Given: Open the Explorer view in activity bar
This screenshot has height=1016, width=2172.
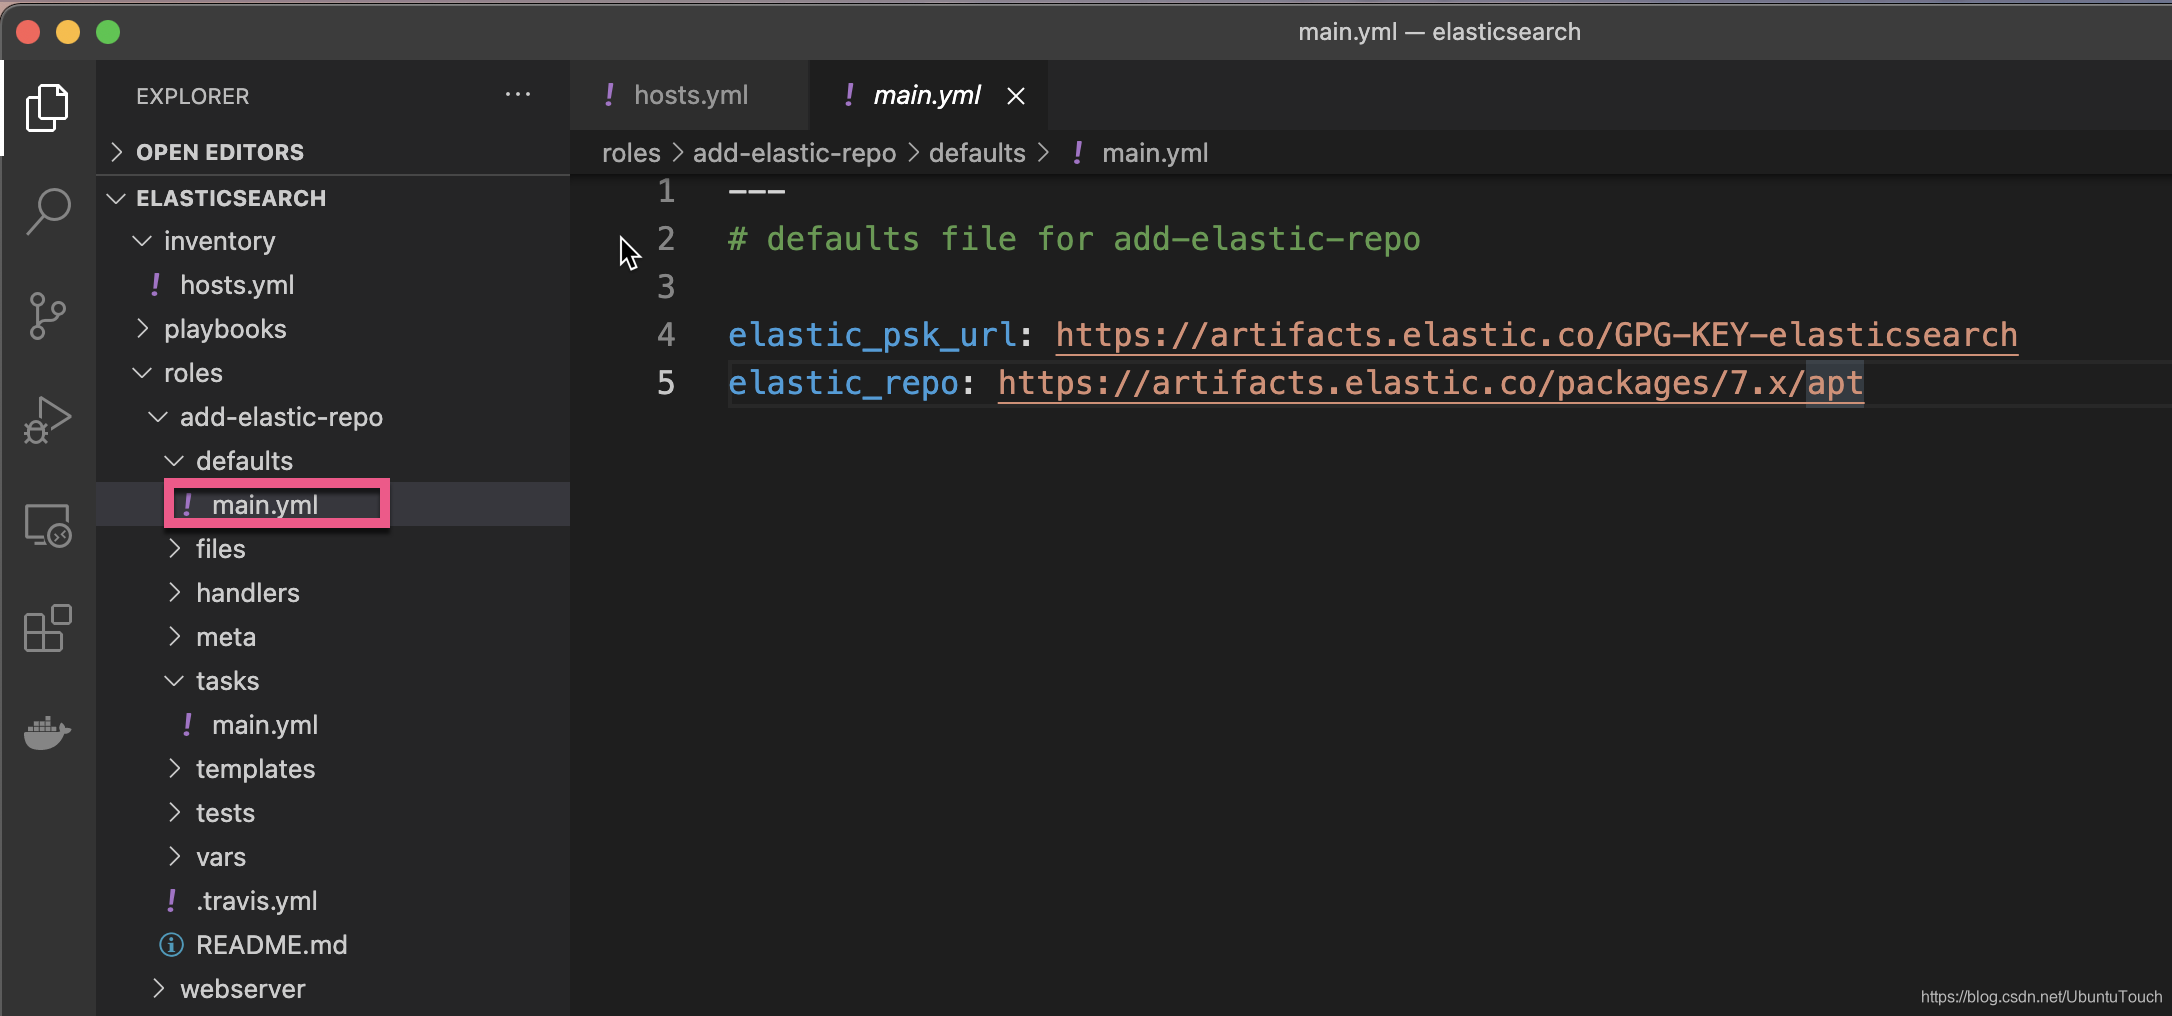Looking at the screenshot, I should (47, 108).
